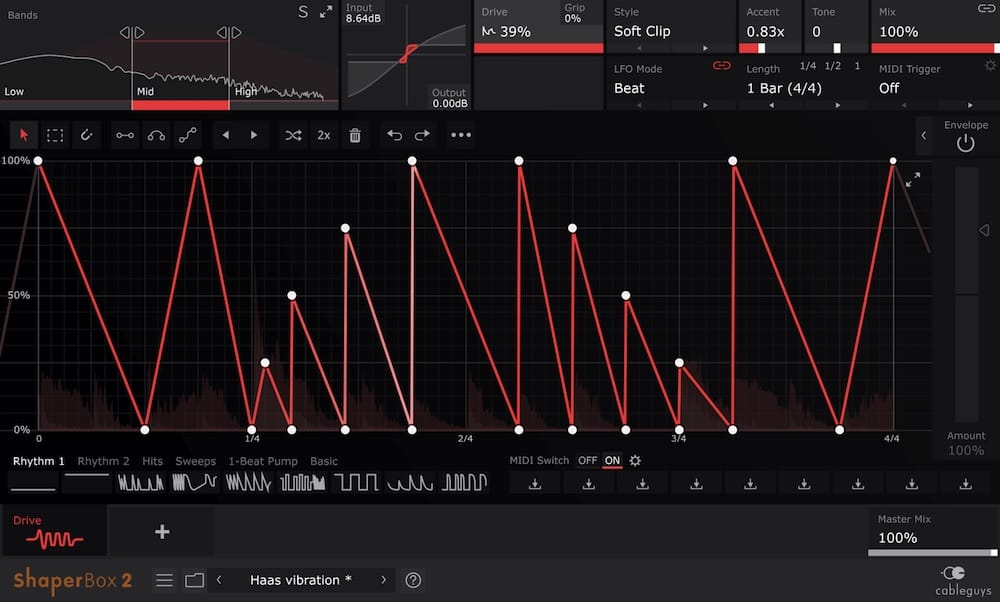Open the Hits preset tab
Viewport: 1000px width, 602px height.
point(152,461)
